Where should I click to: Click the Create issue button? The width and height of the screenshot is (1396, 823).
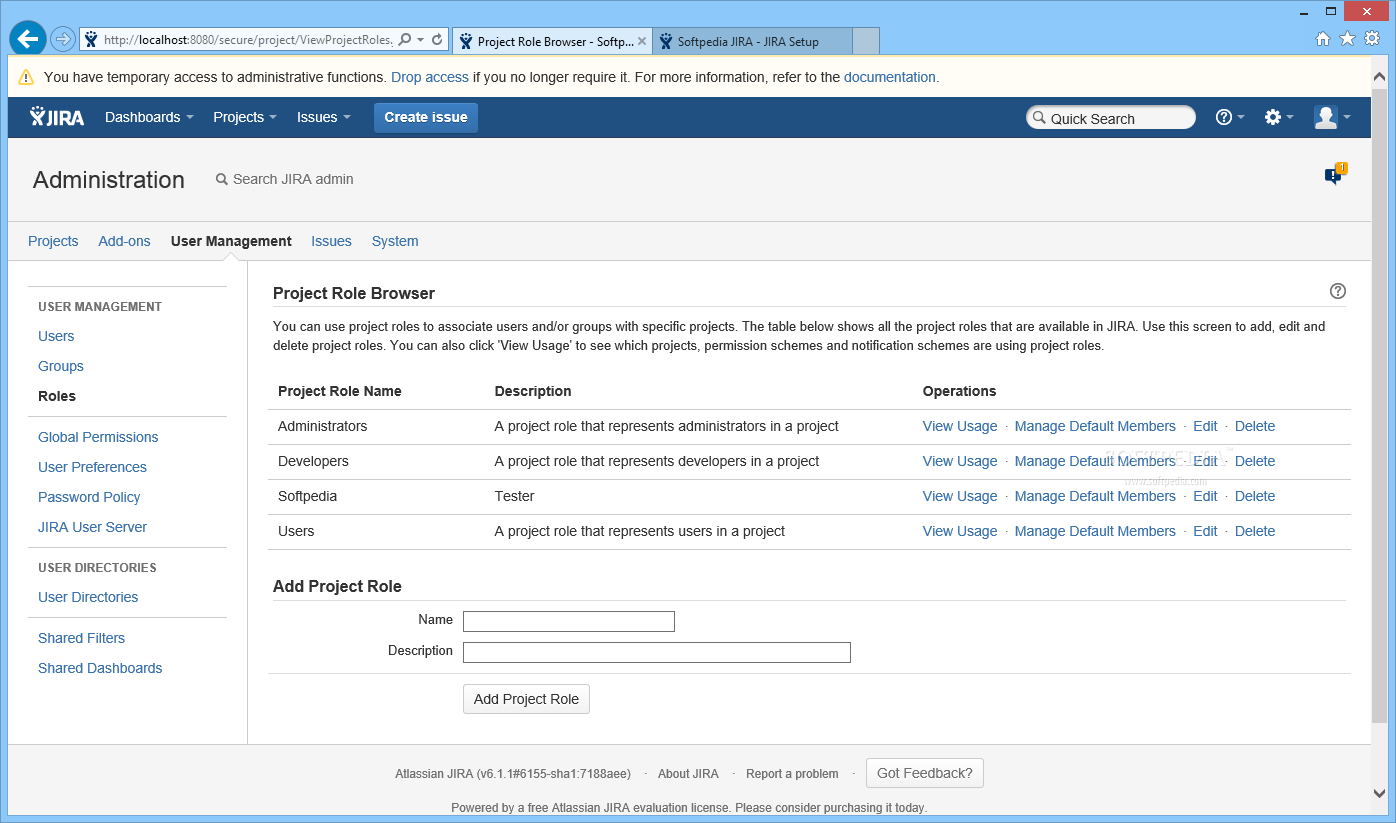coord(426,117)
